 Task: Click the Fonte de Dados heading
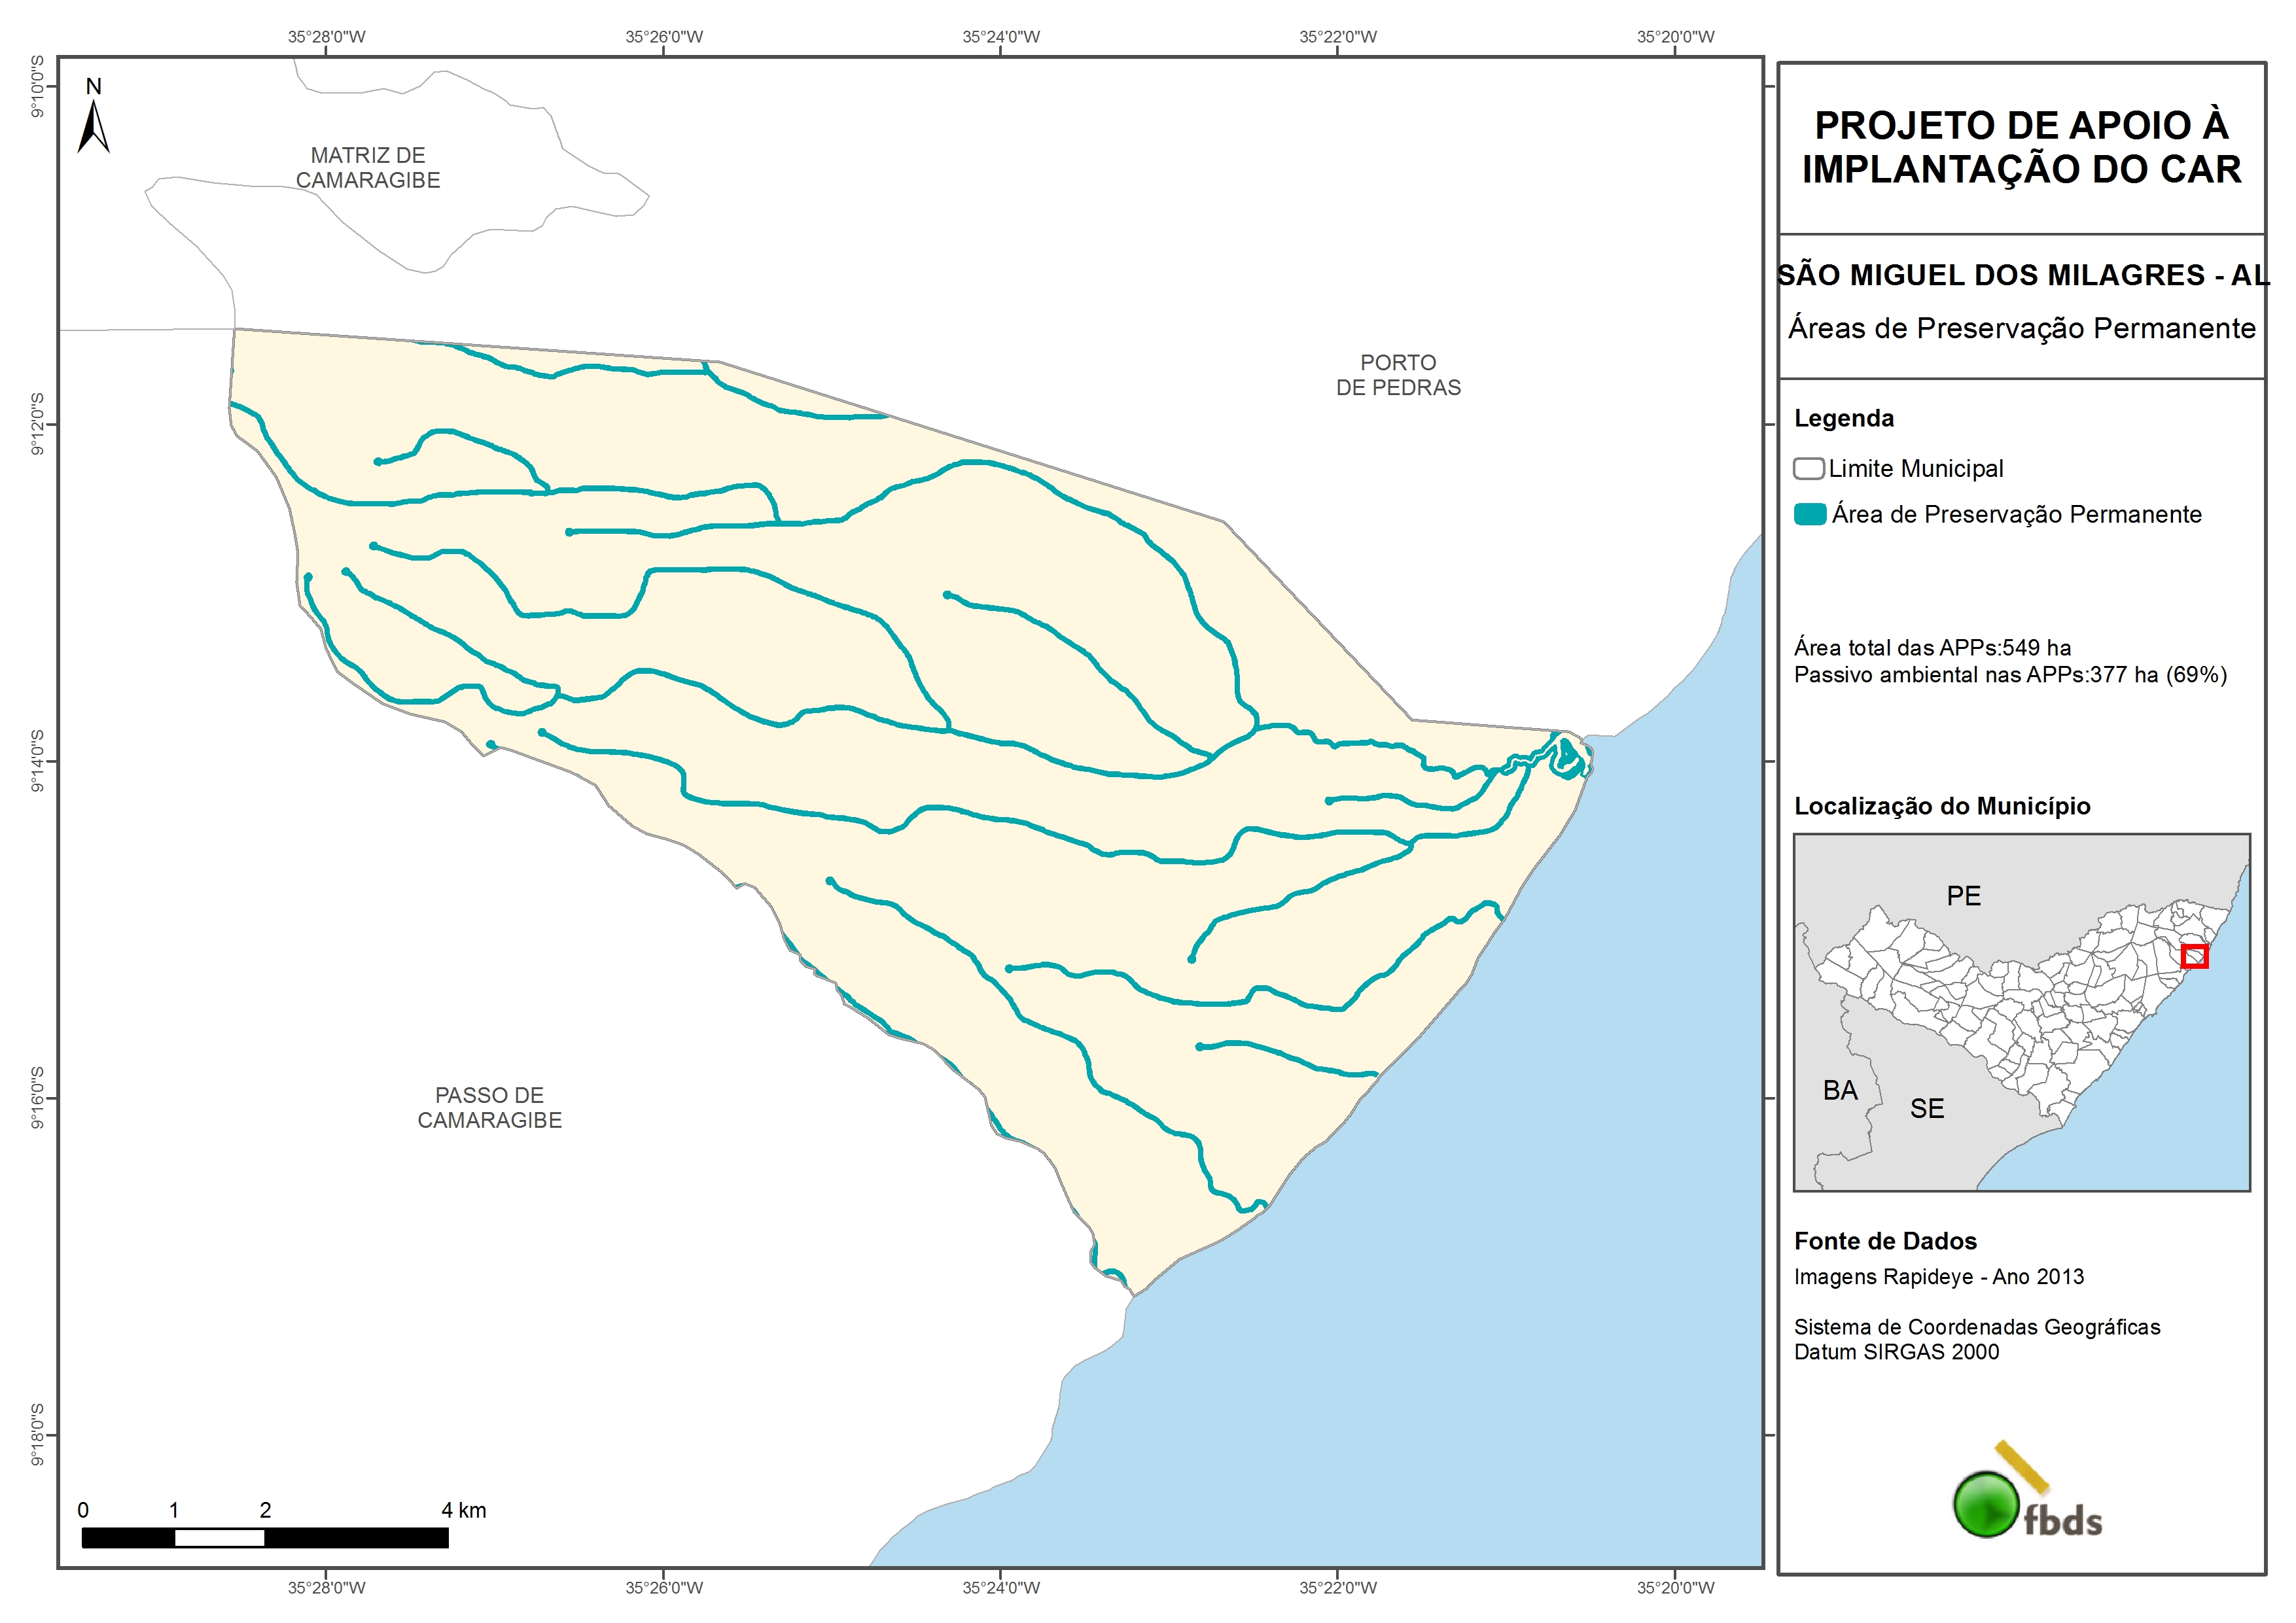click(x=1885, y=1241)
